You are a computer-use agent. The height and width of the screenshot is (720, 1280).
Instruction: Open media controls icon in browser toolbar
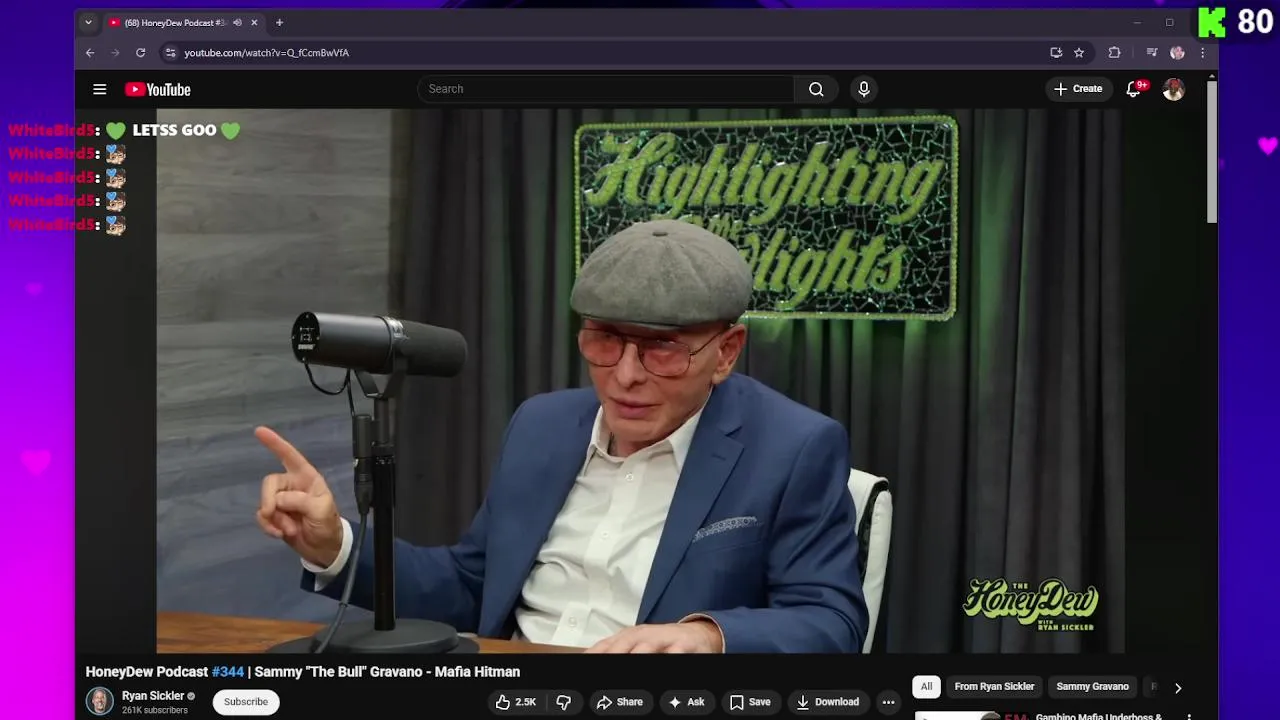[x=1152, y=53]
